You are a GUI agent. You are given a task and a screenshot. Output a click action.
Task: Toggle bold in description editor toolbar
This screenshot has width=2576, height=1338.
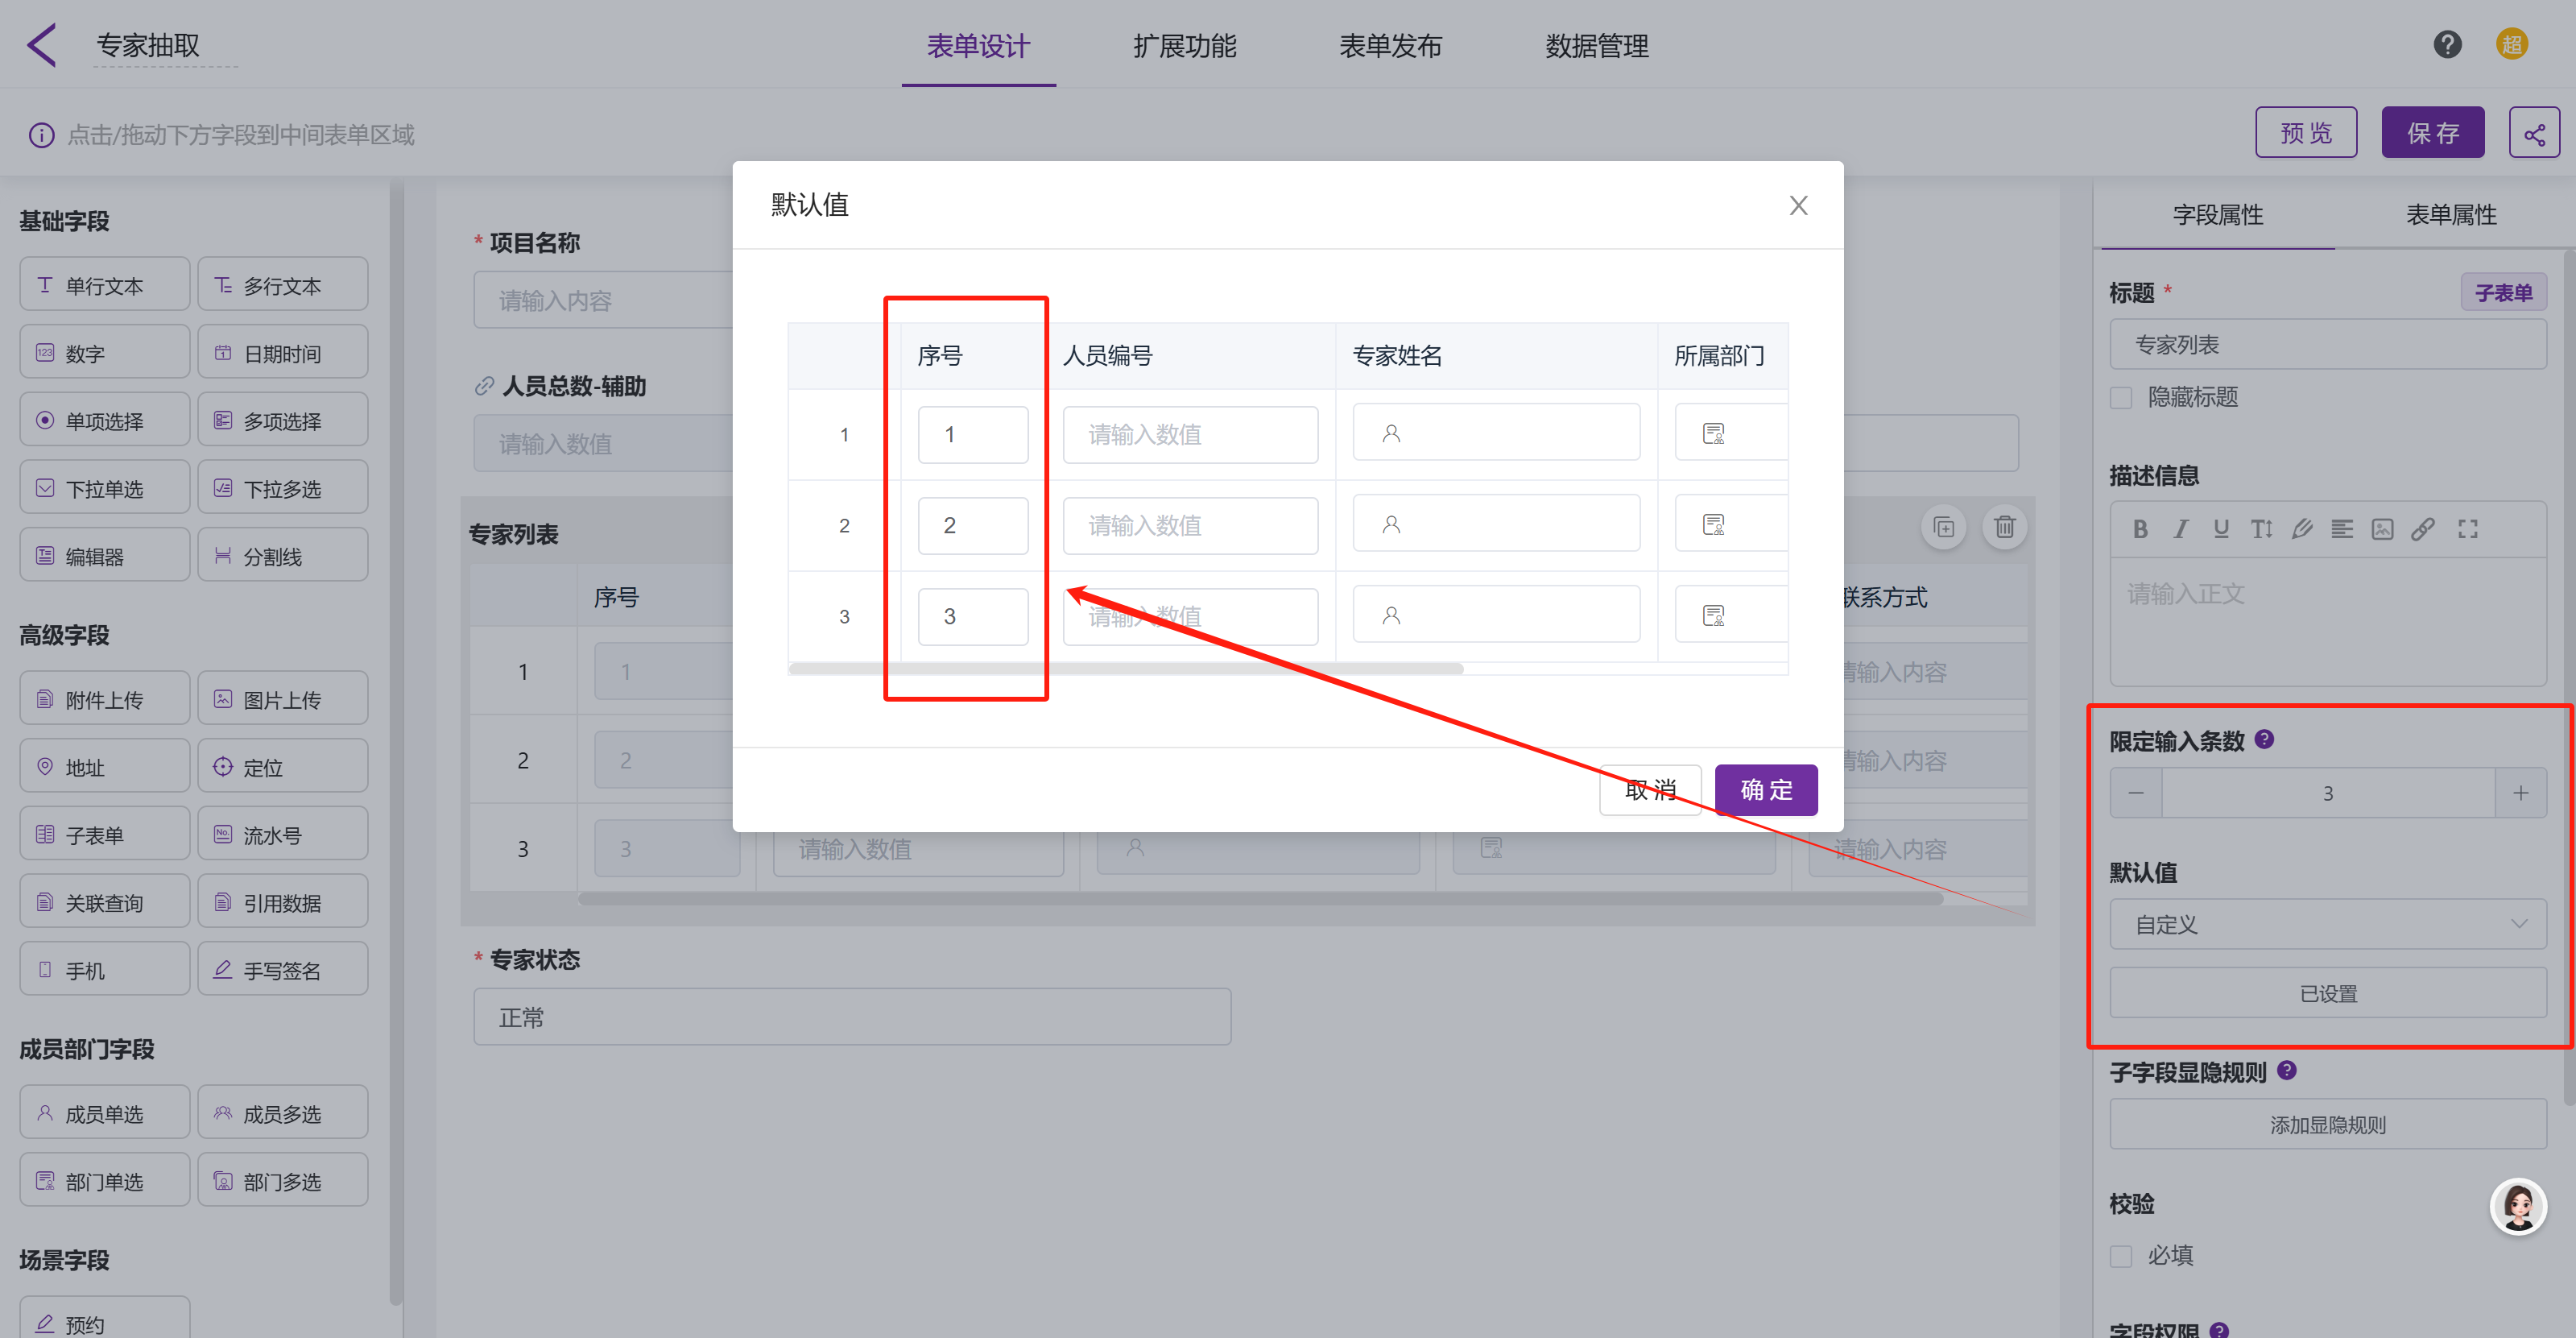tap(2140, 529)
